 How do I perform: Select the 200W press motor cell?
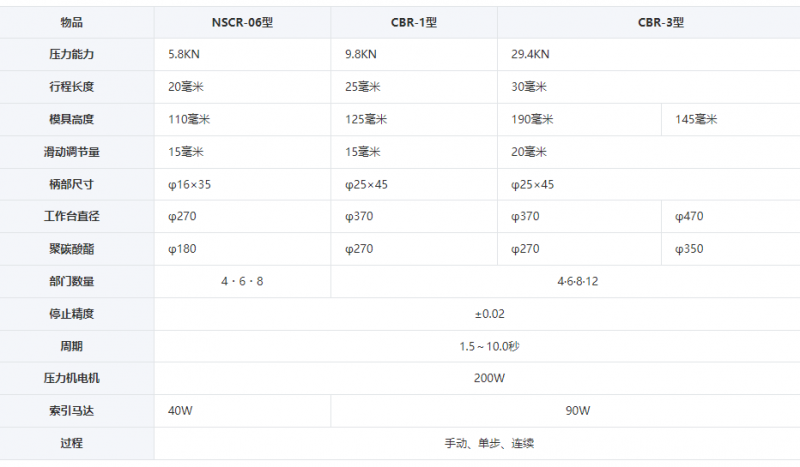tap(477, 378)
